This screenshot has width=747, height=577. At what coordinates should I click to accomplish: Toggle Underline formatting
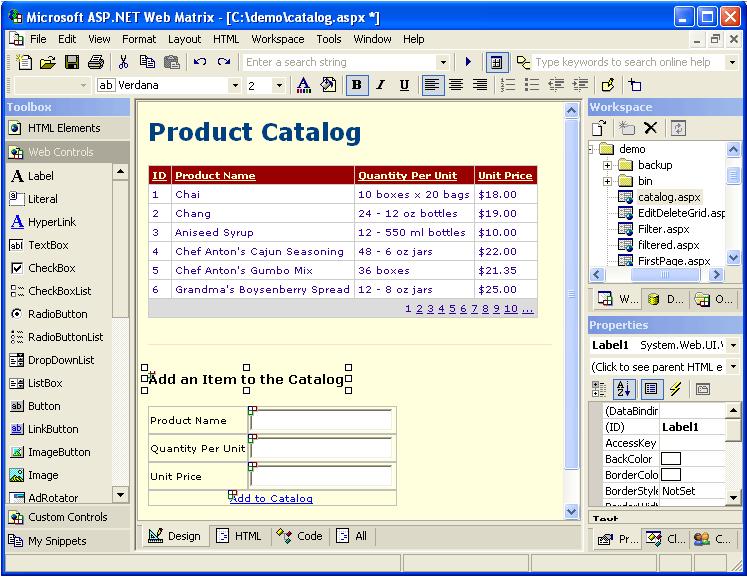(404, 85)
